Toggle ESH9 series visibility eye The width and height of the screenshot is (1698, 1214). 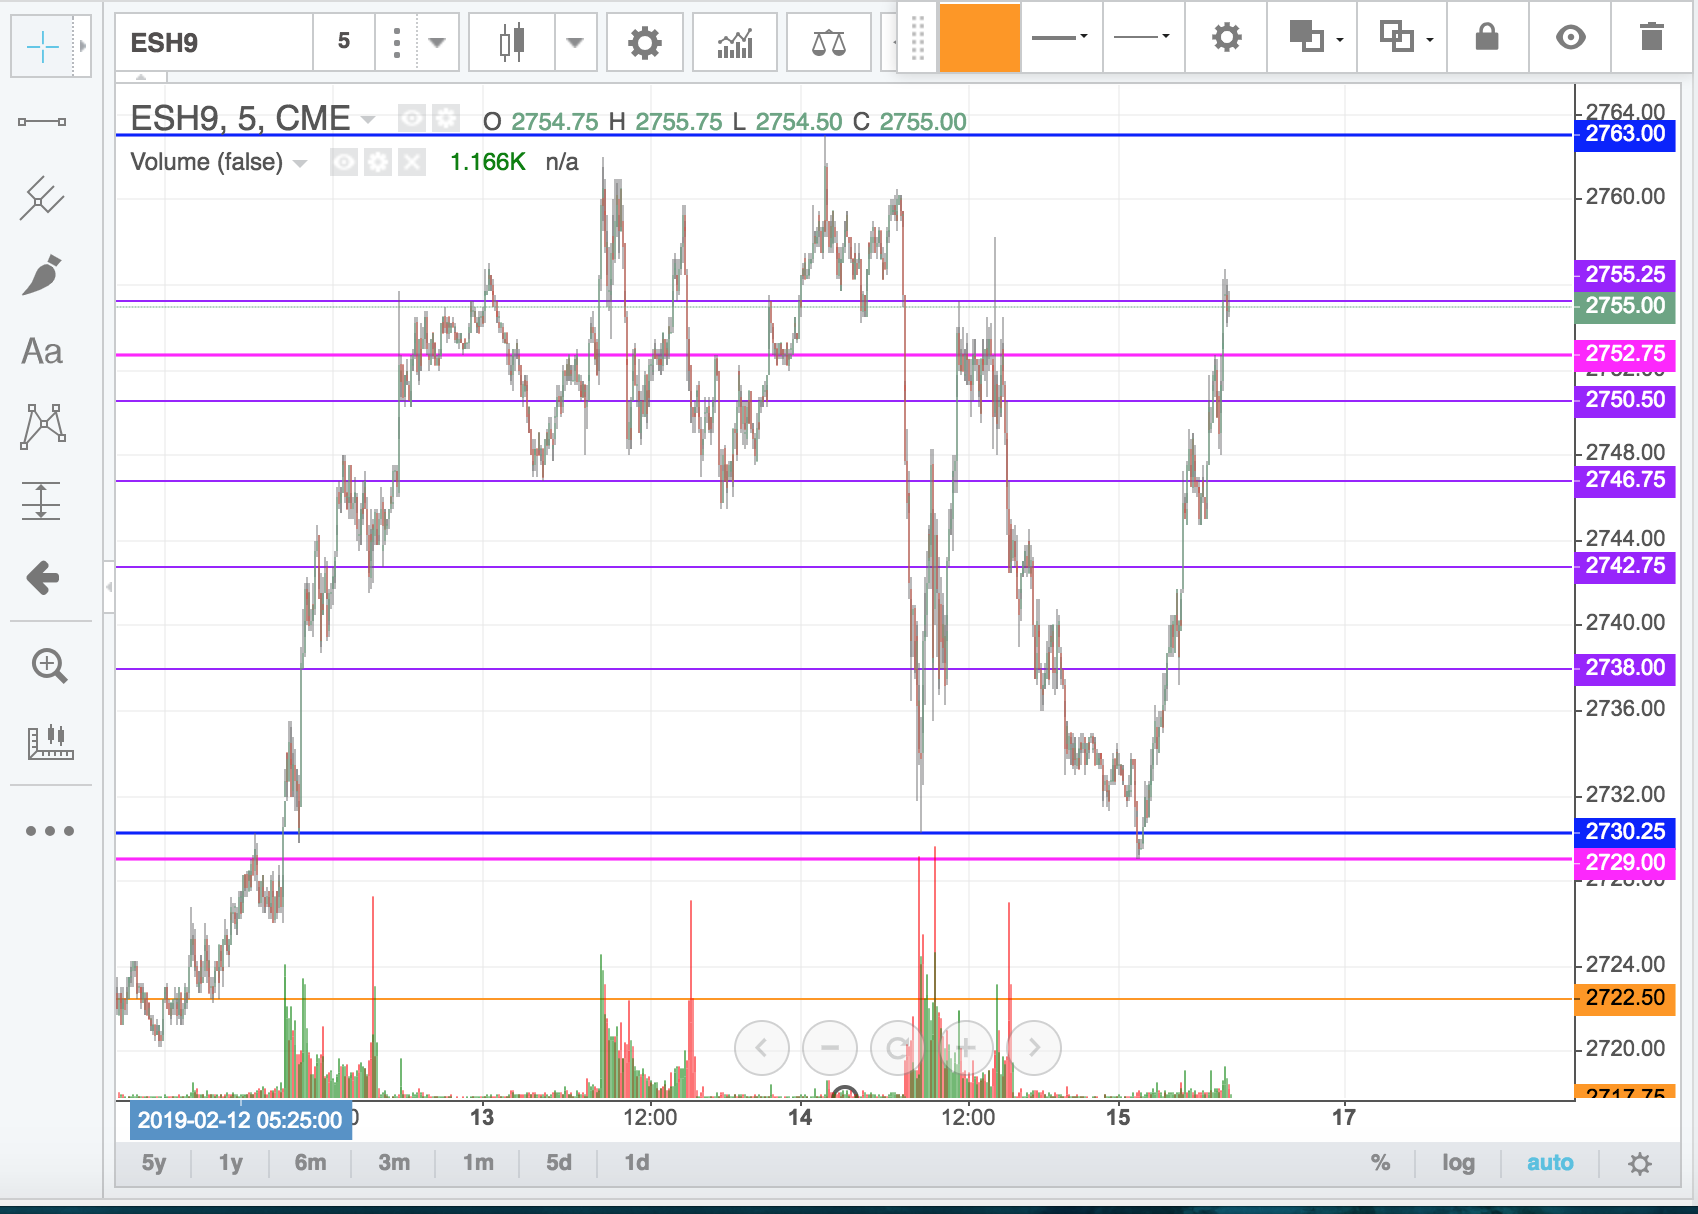[x=411, y=119]
